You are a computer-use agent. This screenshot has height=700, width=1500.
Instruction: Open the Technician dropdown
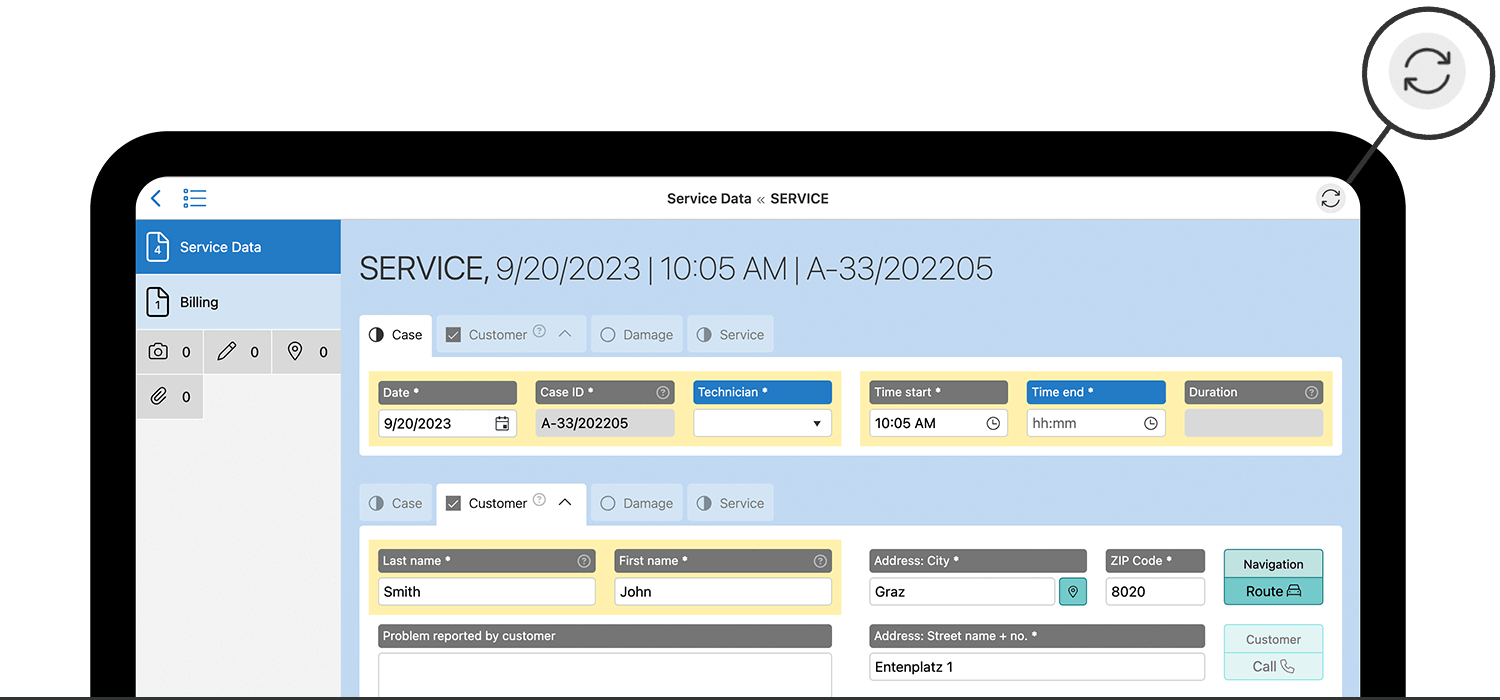[x=762, y=423]
